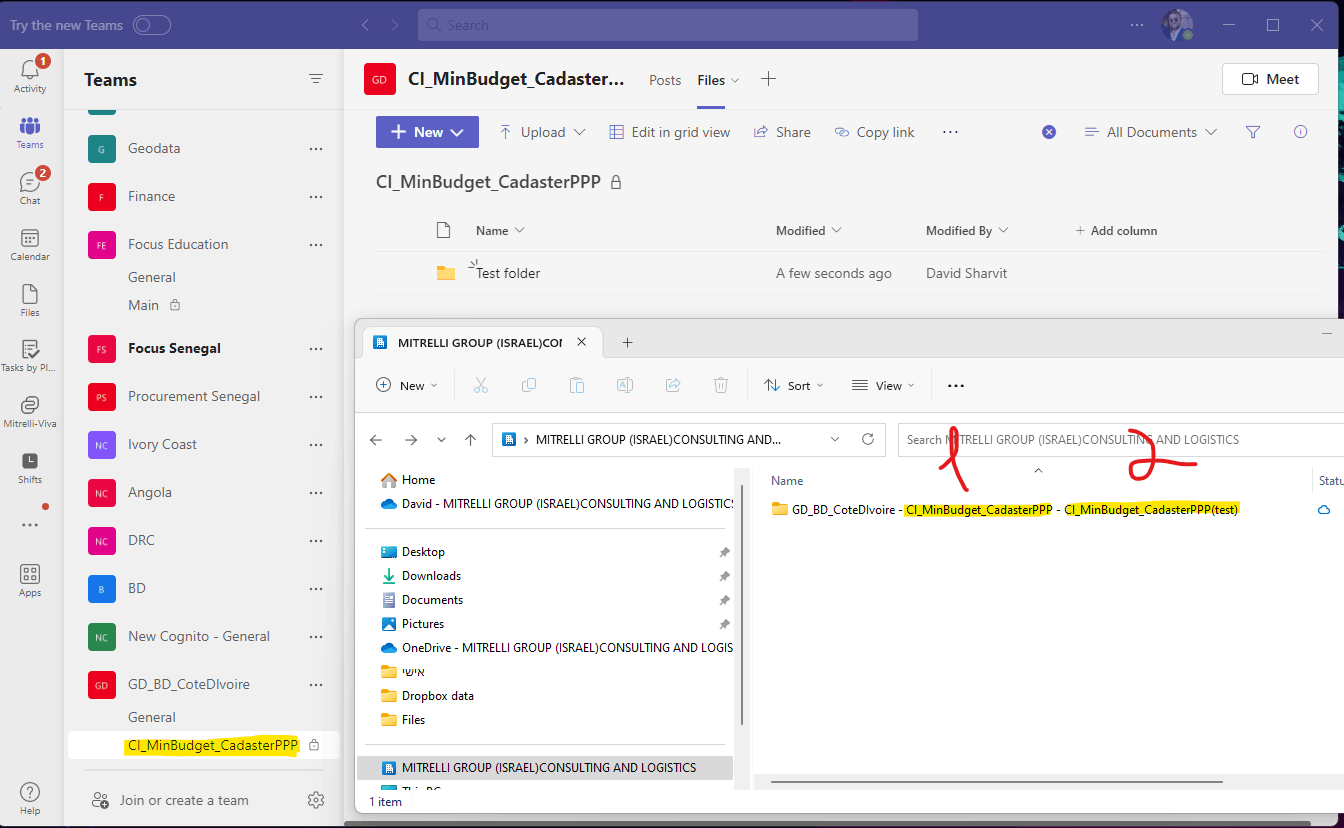Open Chat in the Teams sidebar
The image size is (1344, 828).
pos(30,187)
